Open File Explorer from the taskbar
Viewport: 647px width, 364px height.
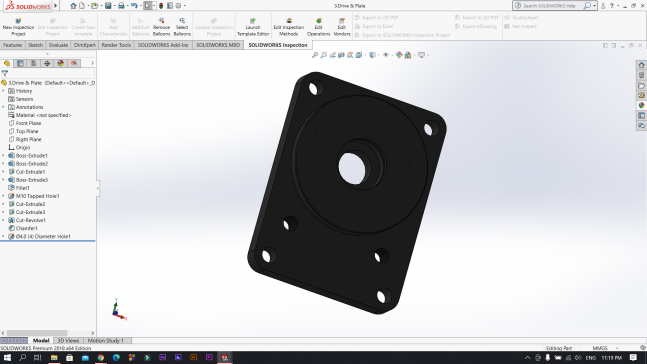[x=54, y=357]
